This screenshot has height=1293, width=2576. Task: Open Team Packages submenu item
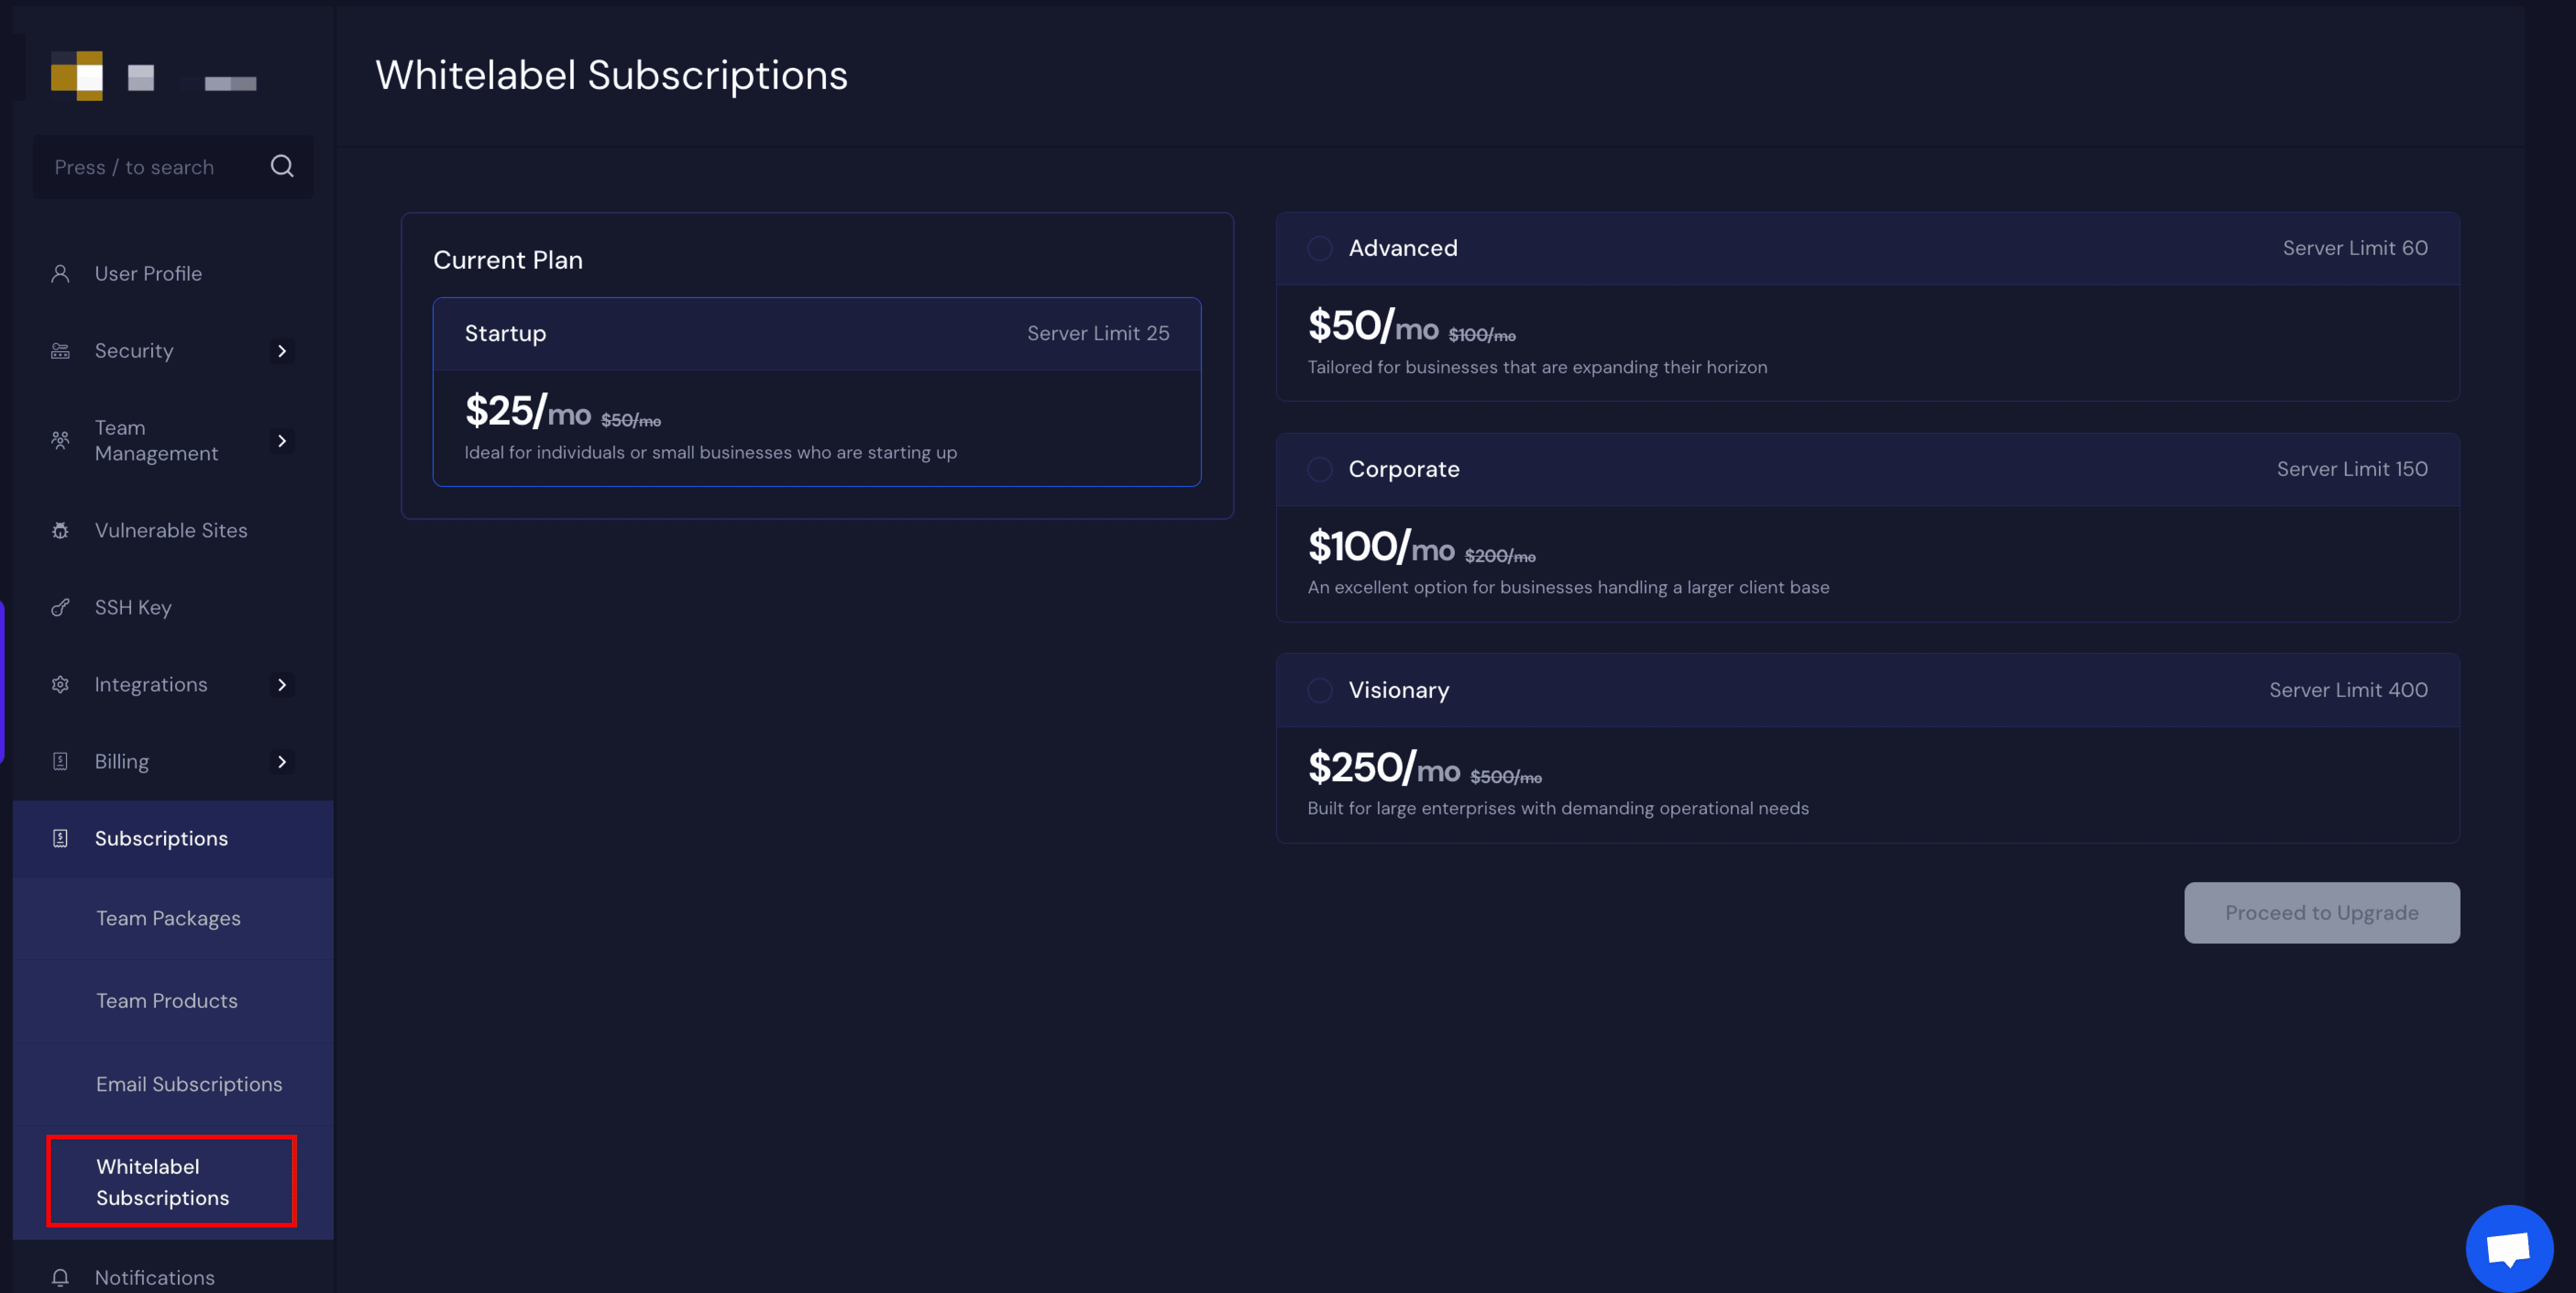point(168,918)
